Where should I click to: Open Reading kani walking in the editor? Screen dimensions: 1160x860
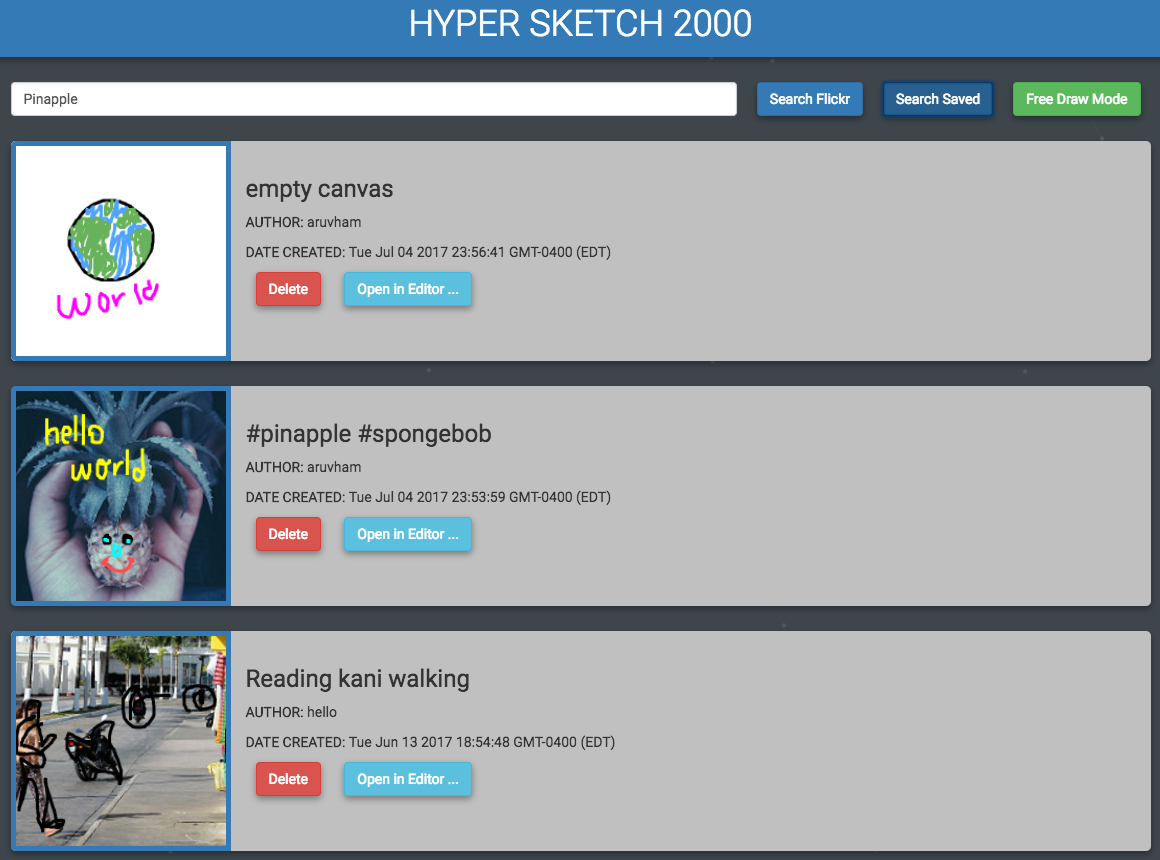coord(407,779)
